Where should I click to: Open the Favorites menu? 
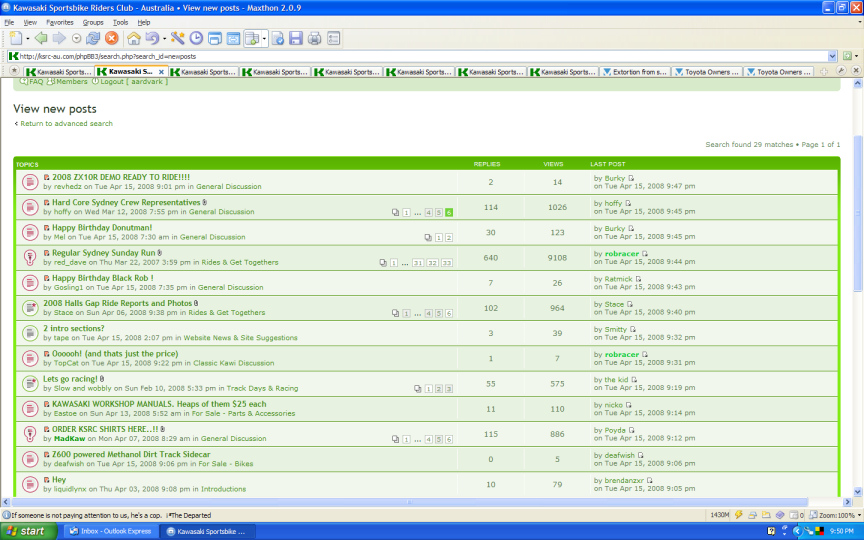(59, 21)
